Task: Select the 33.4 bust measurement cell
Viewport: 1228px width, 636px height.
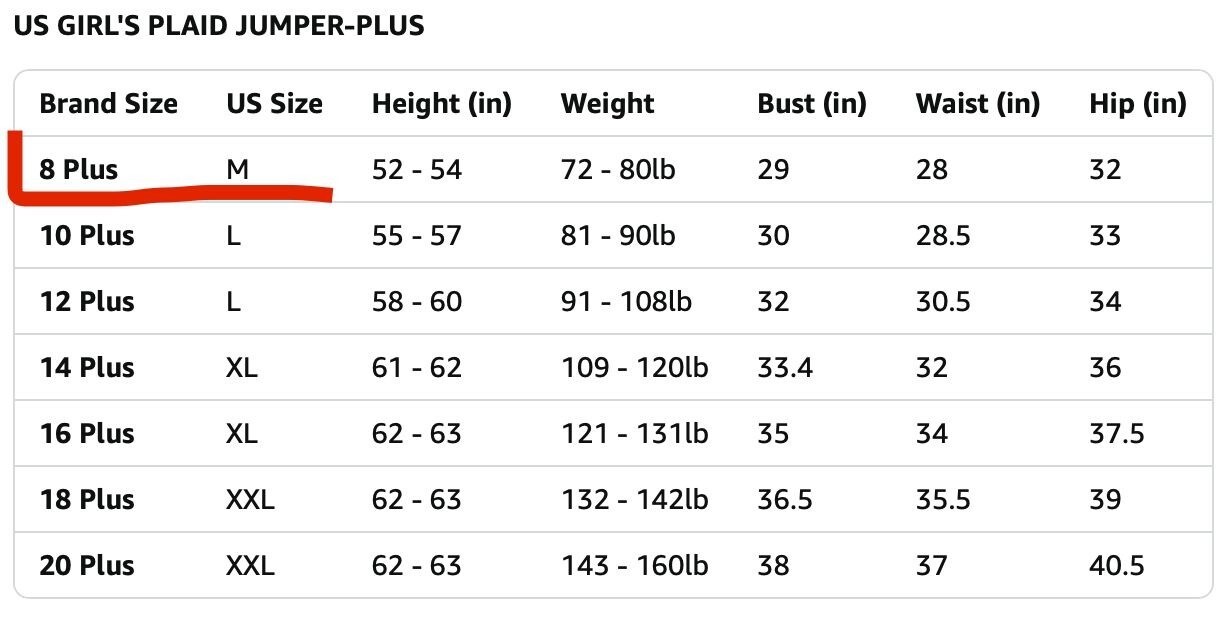Action: [785, 368]
